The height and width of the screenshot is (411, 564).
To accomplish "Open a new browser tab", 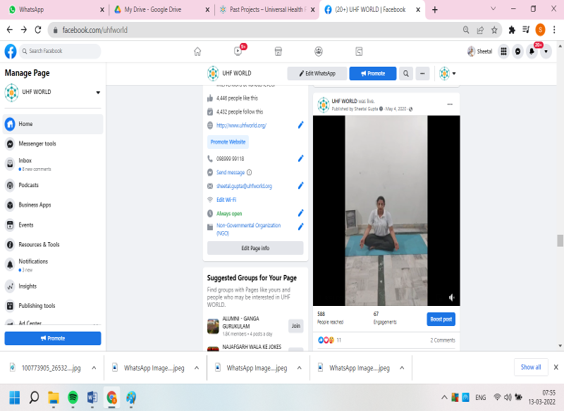I will [435, 10].
